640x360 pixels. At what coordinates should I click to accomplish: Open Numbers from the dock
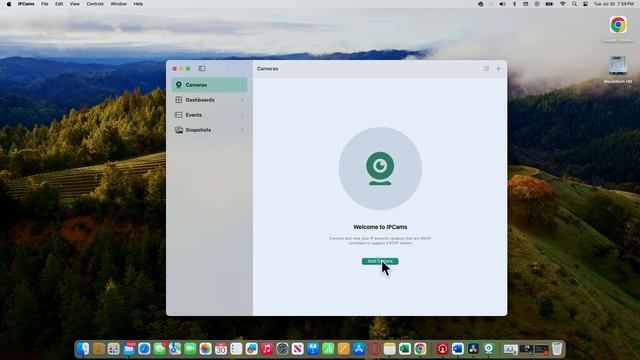coord(328,349)
